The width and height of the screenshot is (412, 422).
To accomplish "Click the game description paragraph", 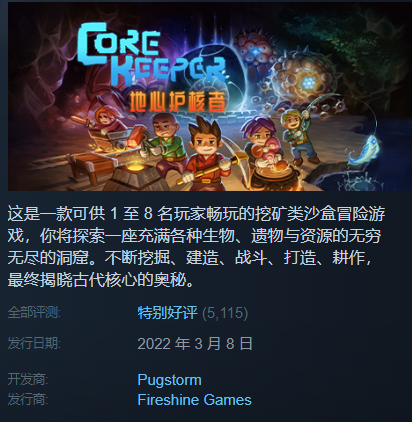I will point(196,247).
